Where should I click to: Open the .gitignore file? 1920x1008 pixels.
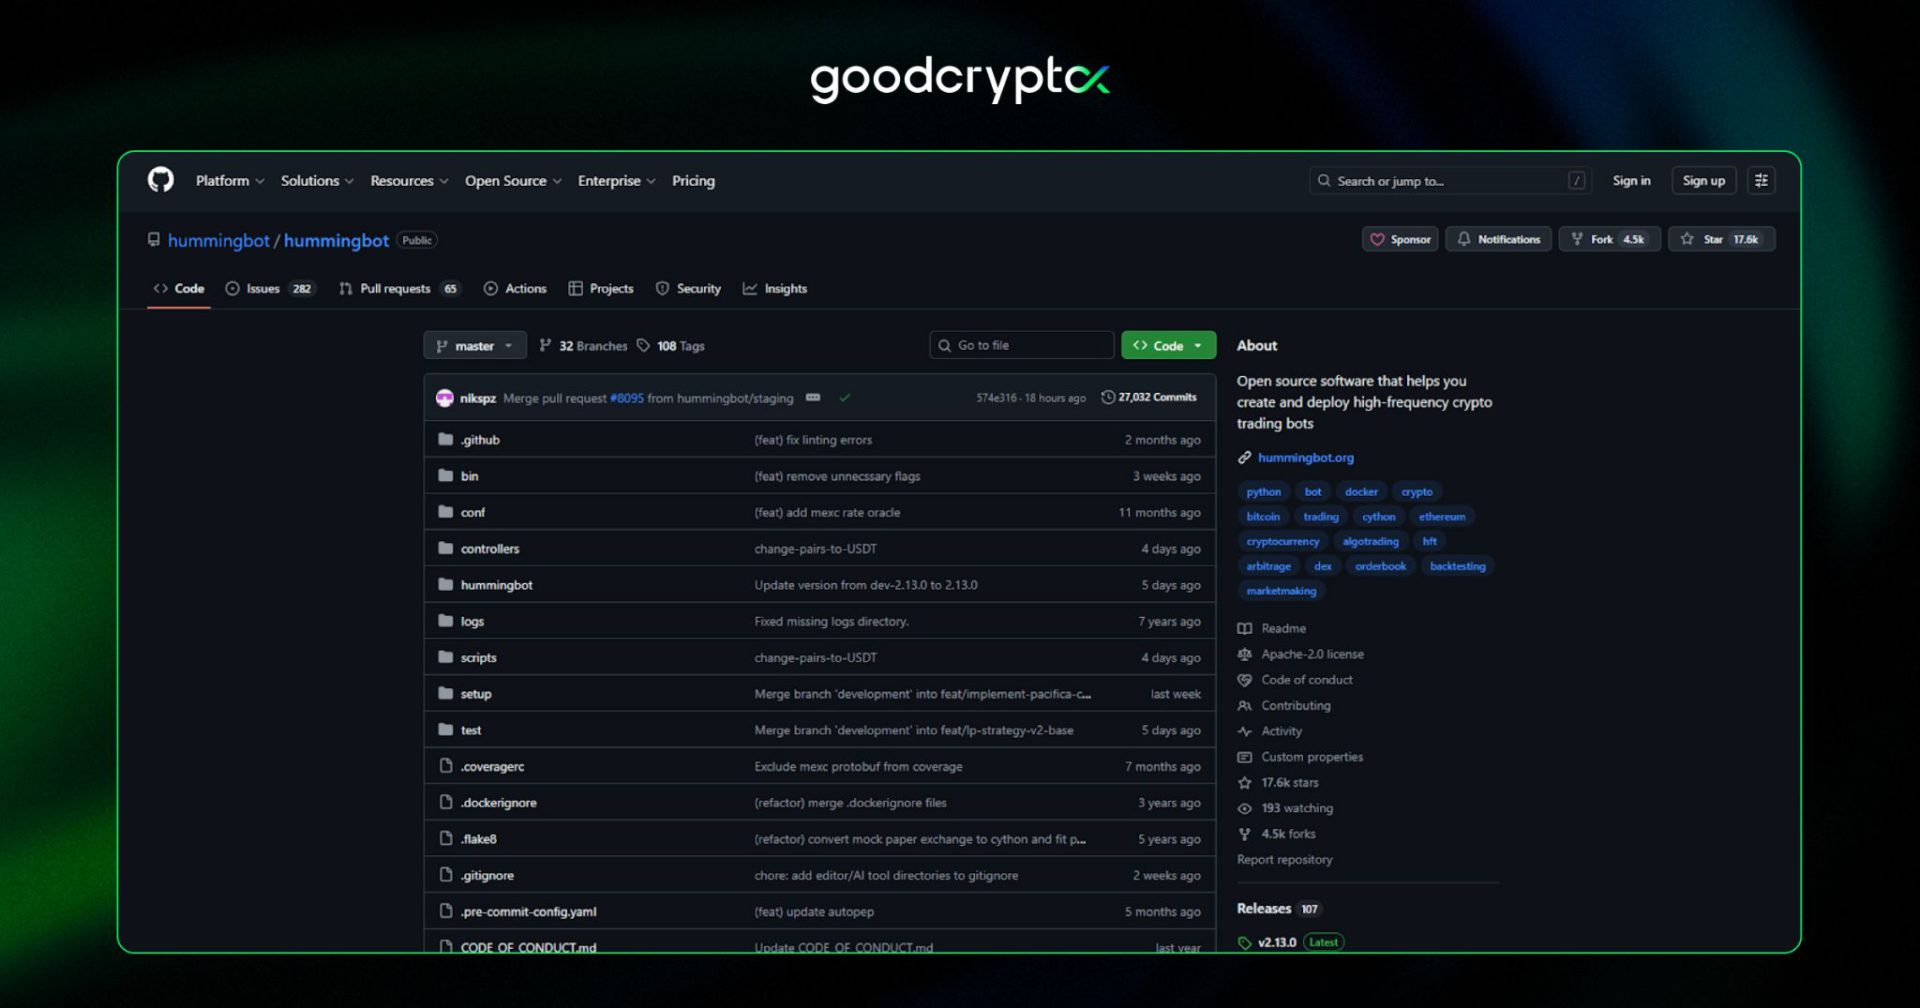(487, 876)
